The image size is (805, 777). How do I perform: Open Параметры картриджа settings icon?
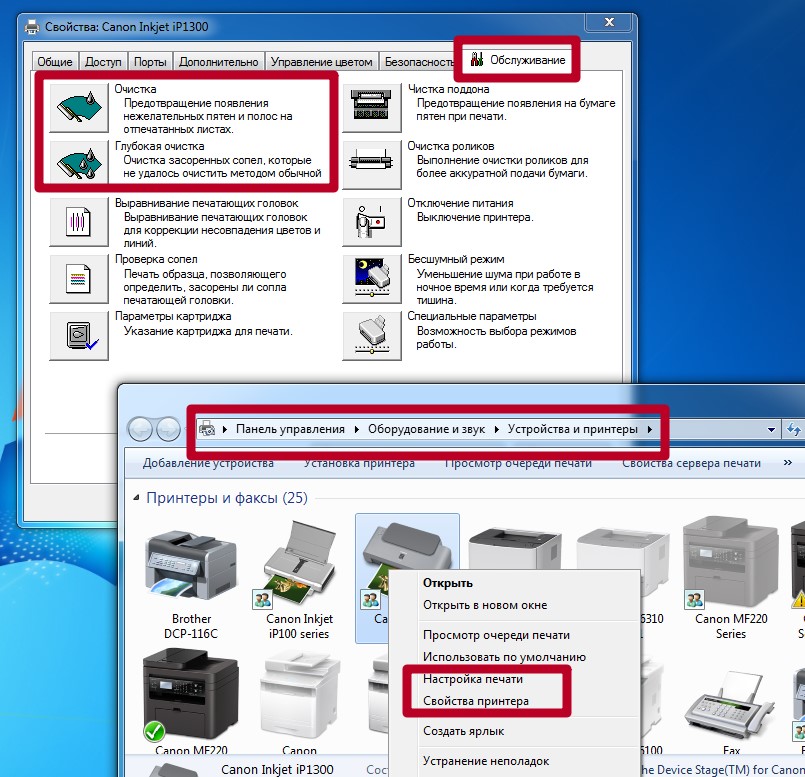coord(79,334)
